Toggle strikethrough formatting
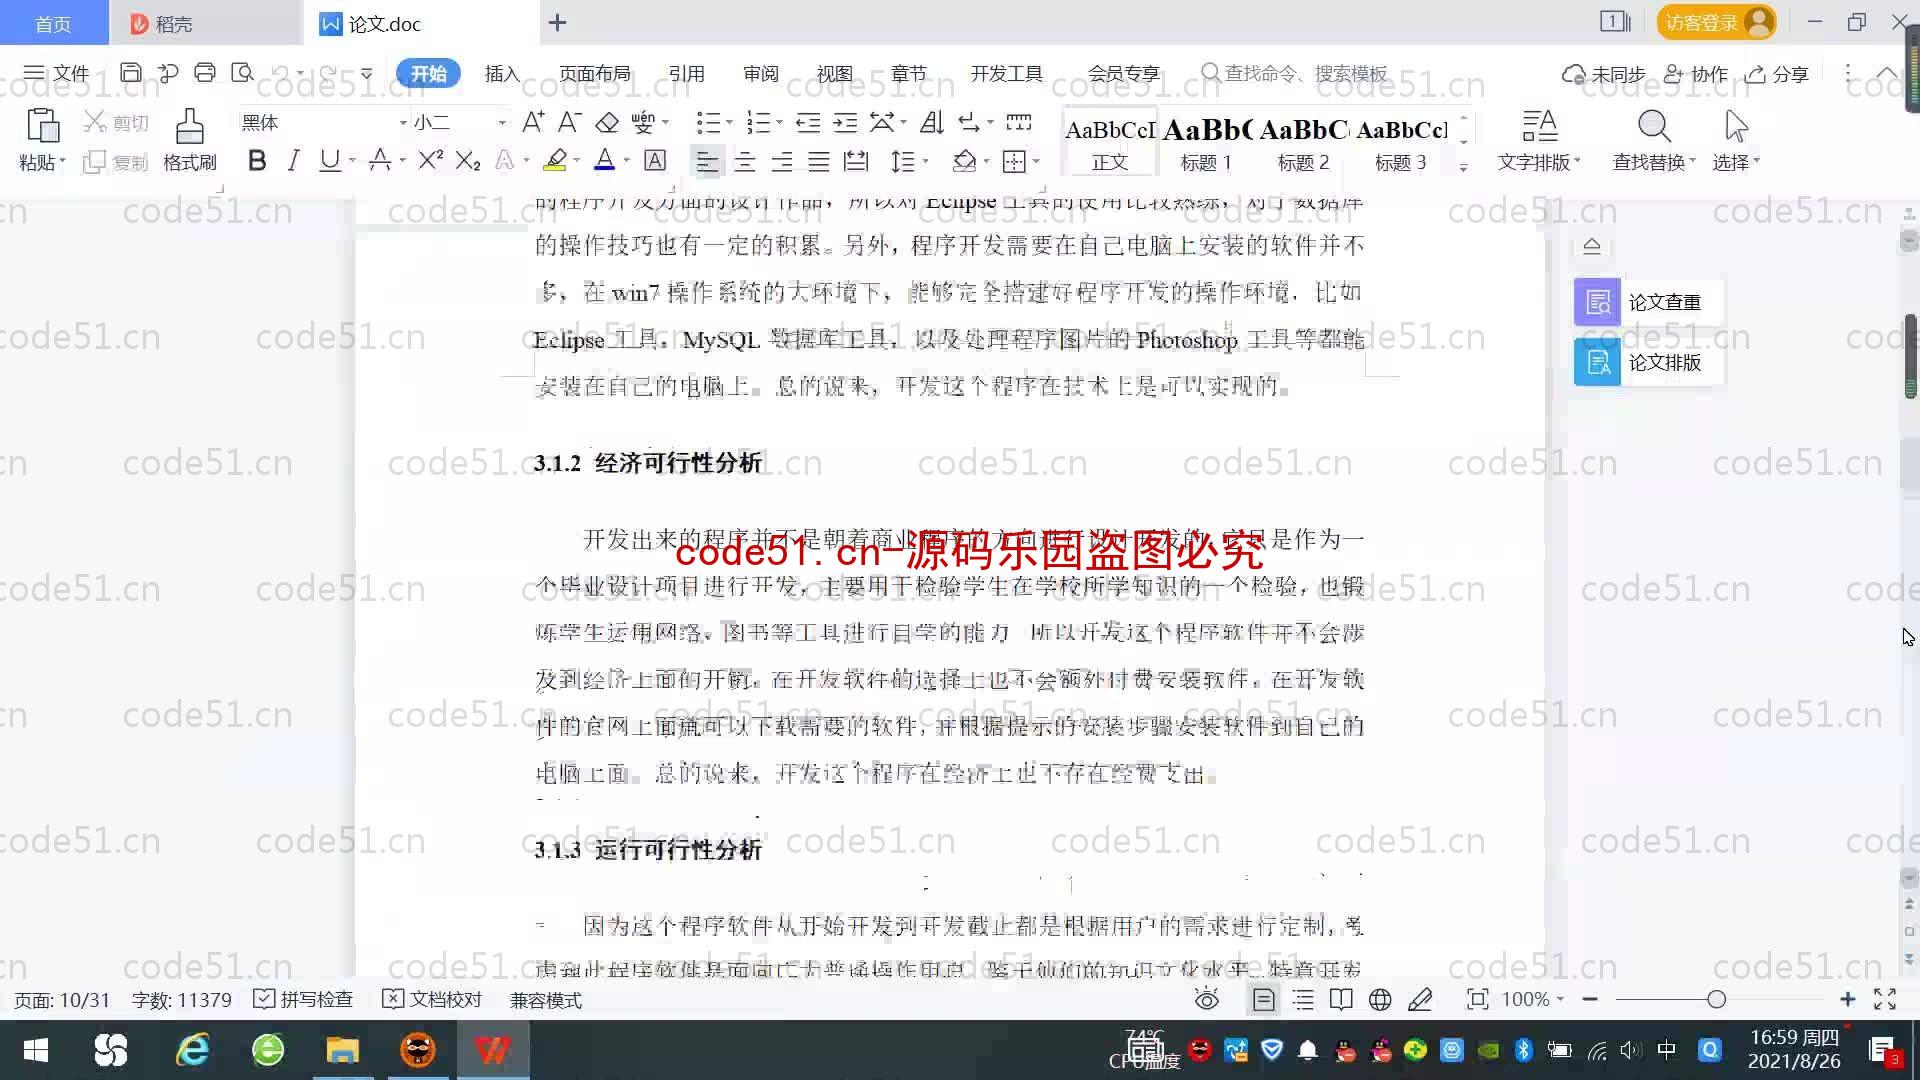 (x=379, y=160)
